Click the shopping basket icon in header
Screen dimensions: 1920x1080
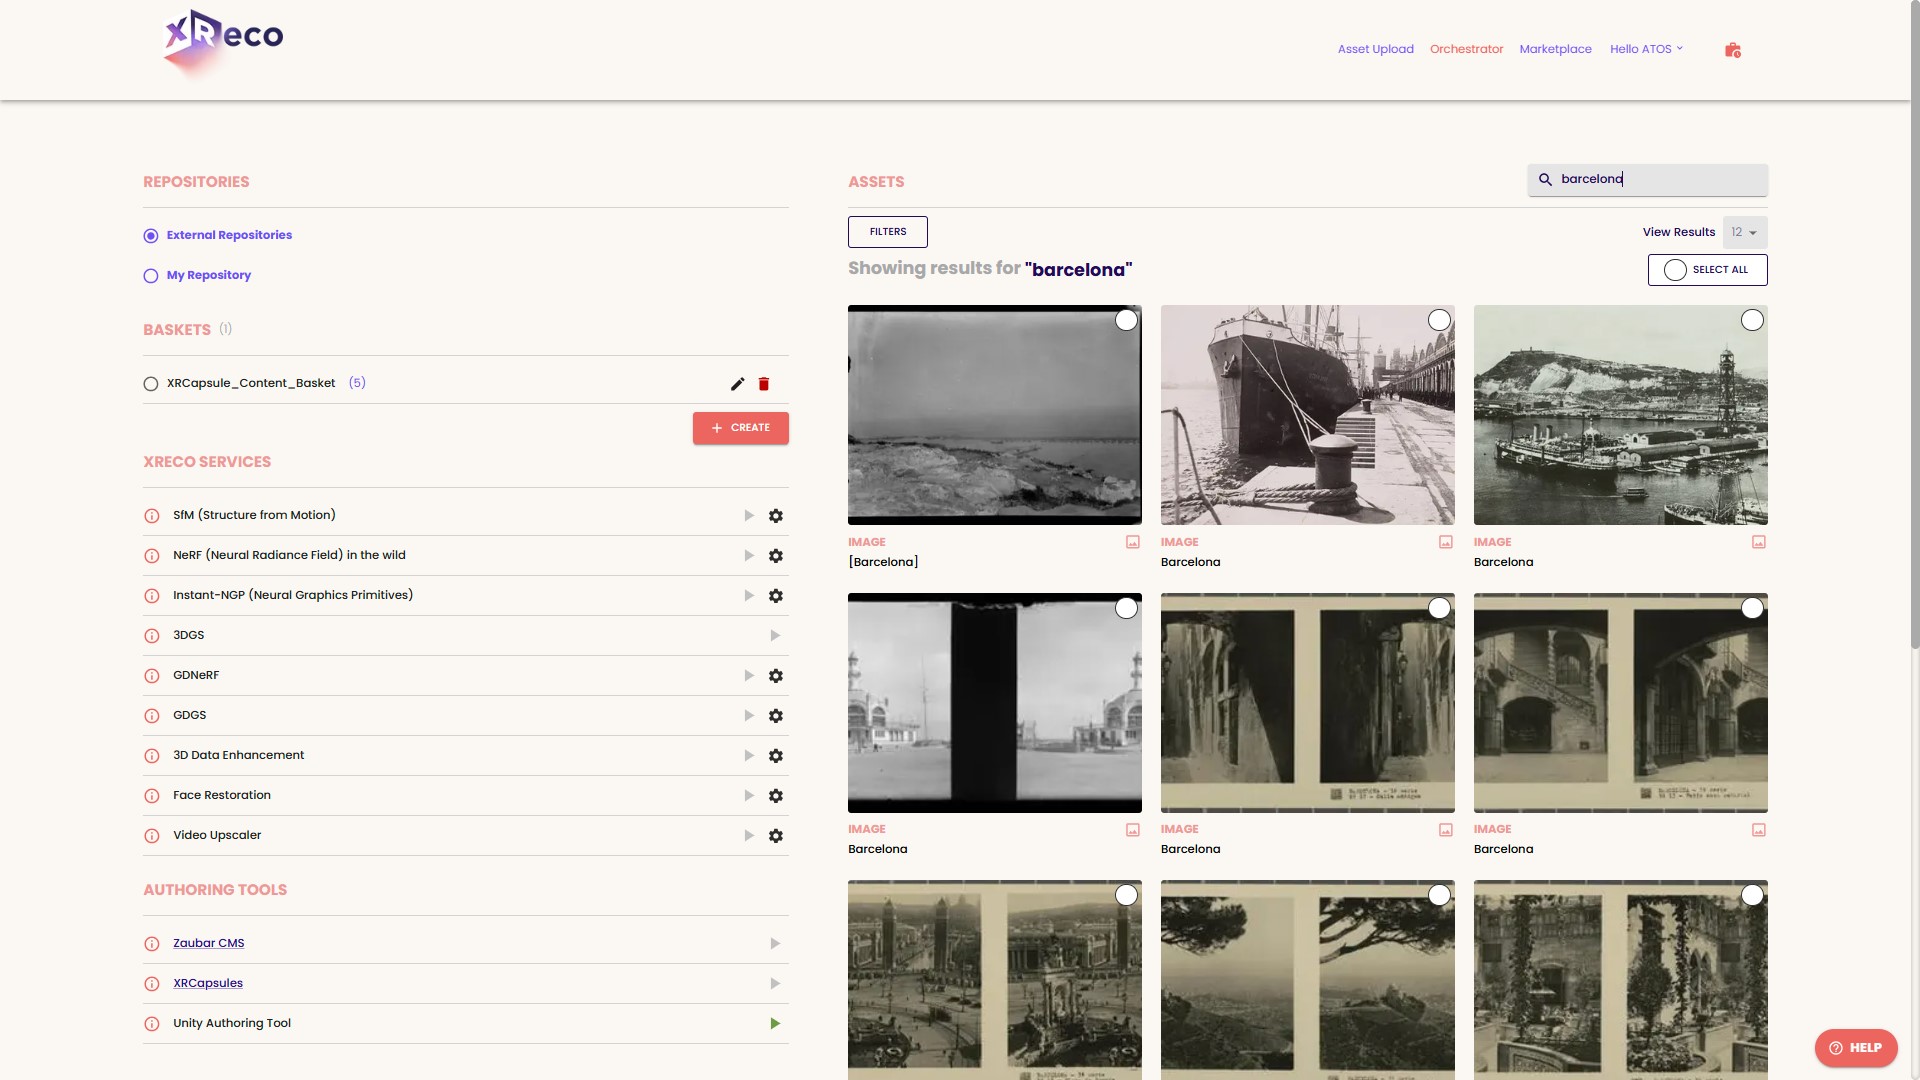[x=1732, y=50]
